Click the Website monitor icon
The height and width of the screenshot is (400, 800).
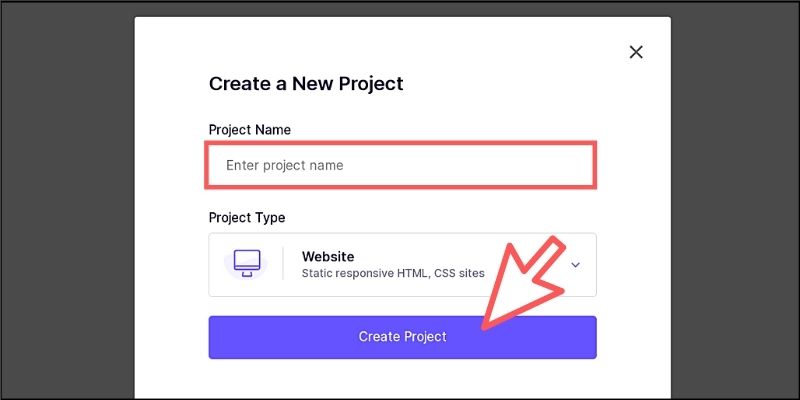[247, 263]
